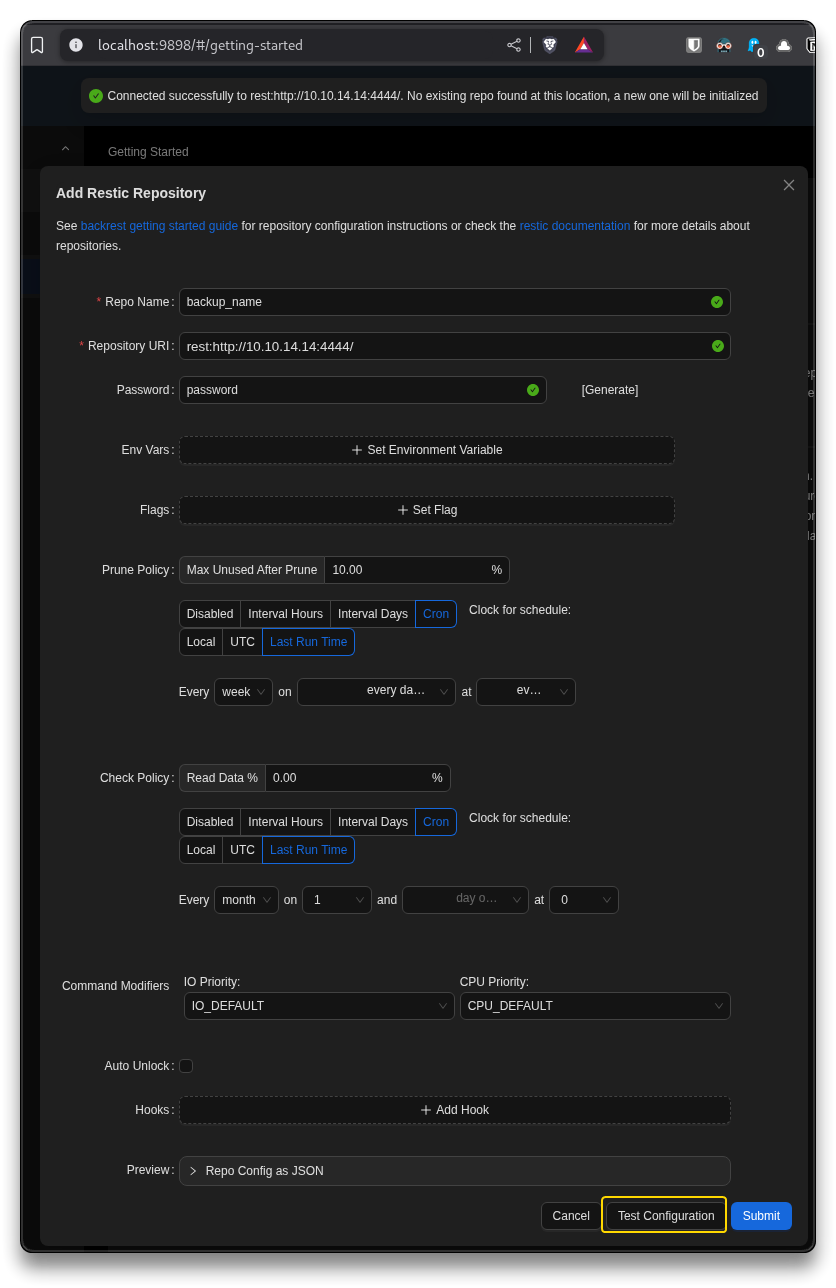Click the cloud extension icon
836x1288 pixels.
(x=784, y=45)
